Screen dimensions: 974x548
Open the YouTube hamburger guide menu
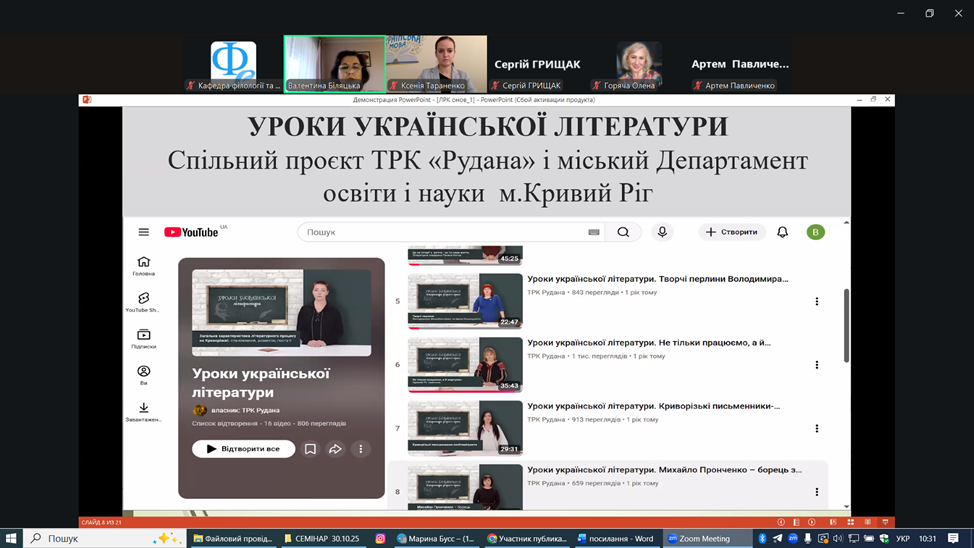click(x=144, y=232)
